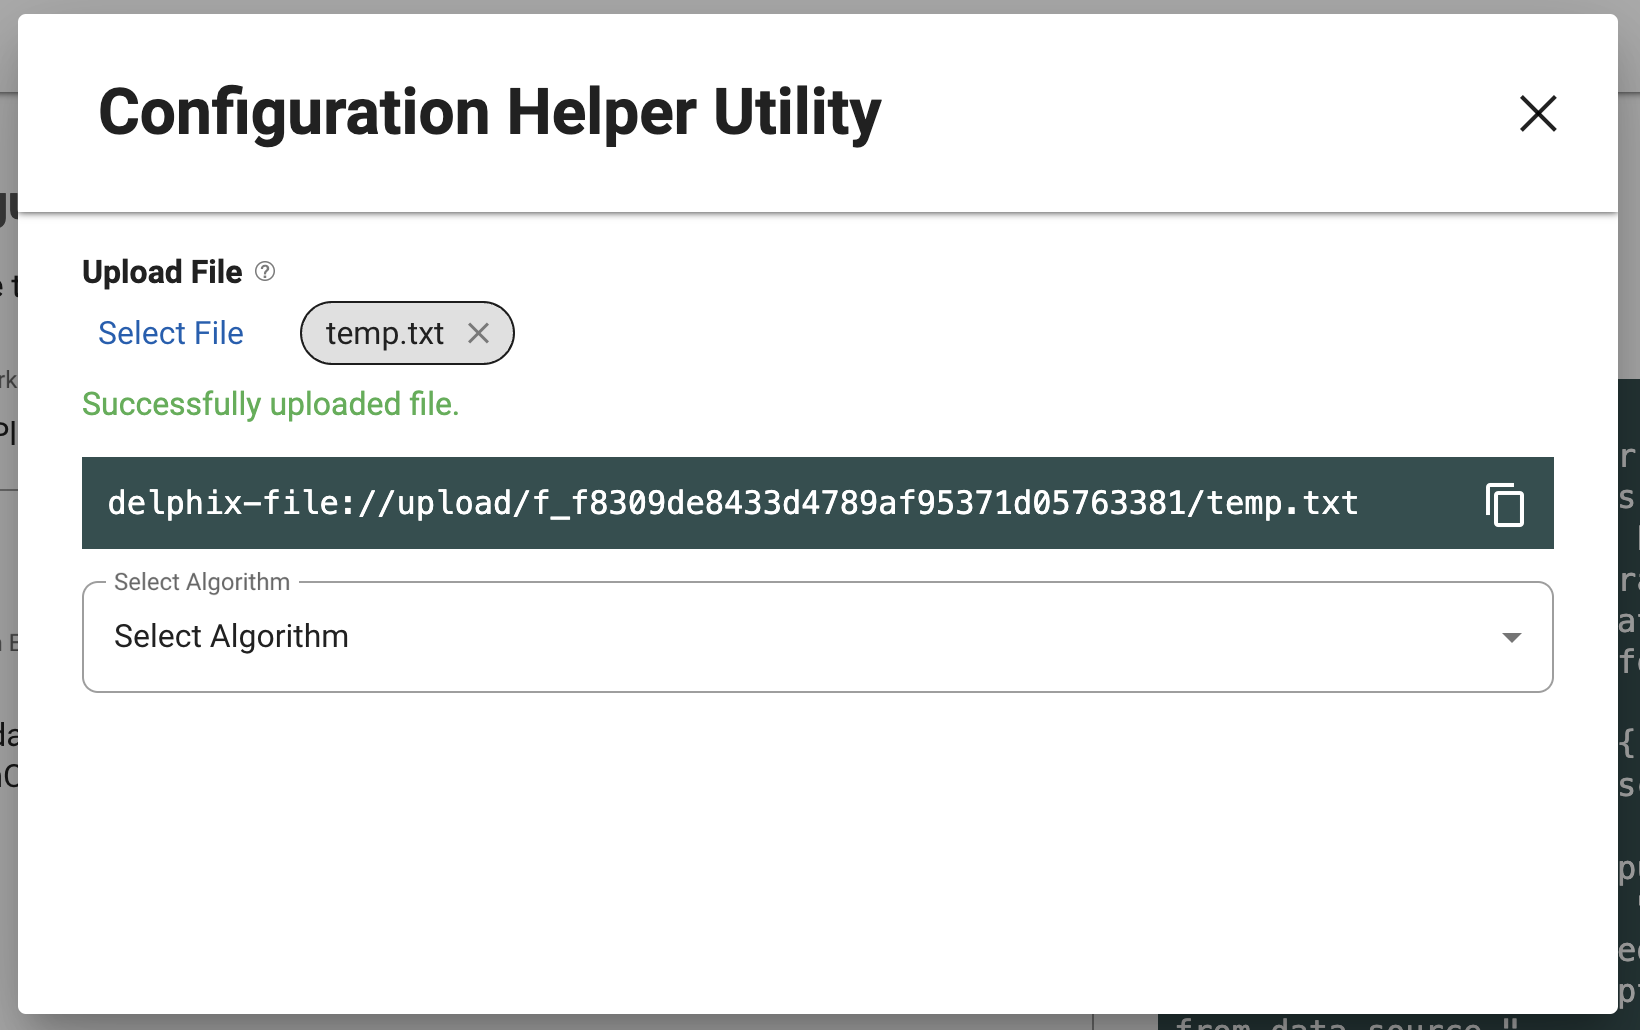This screenshot has width=1640, height=1030.
Task: Click the Upload File label
Action: pyautogui.click(x=162, y=272)
